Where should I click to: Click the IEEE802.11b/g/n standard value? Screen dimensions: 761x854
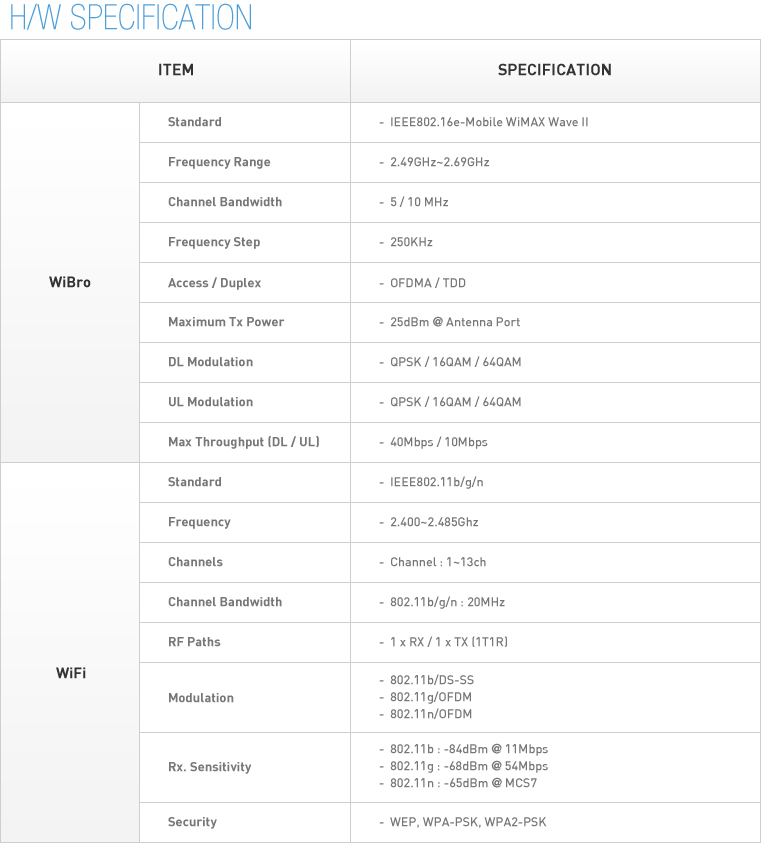pos(437,482)
